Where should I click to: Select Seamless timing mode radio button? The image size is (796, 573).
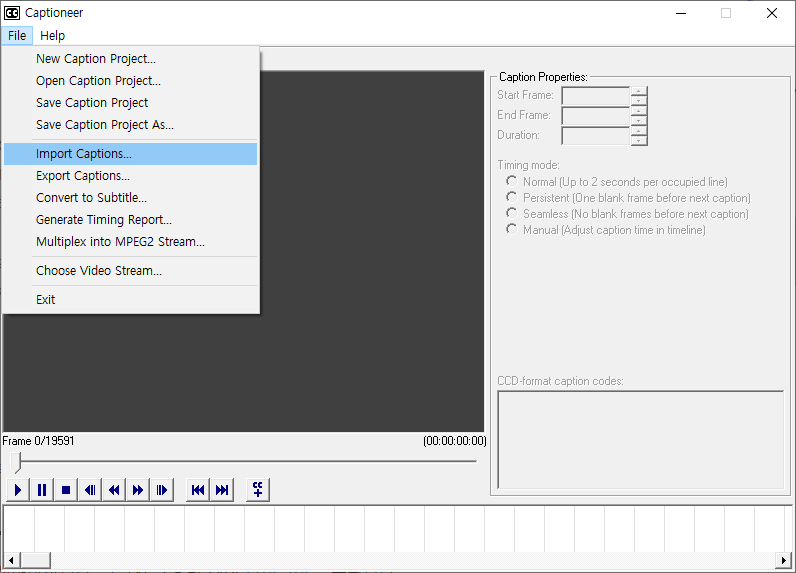[512, 213]
